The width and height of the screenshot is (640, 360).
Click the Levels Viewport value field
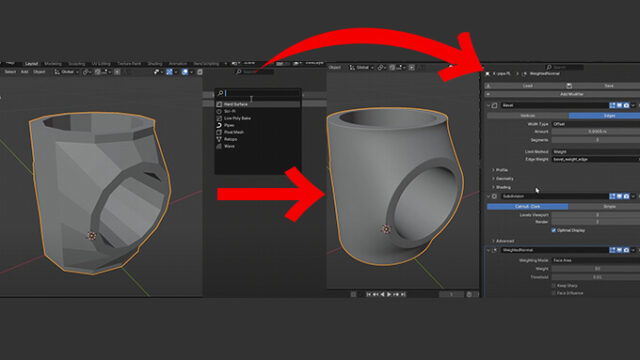coord(596,215)
